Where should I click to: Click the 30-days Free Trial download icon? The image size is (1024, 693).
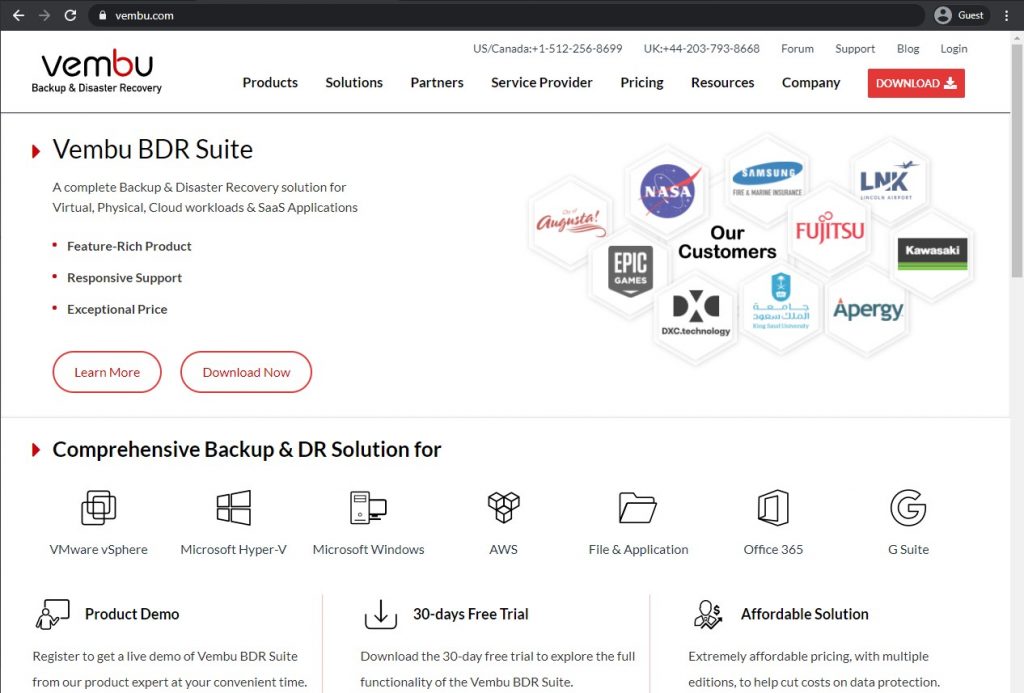click(x=381, y=614)
